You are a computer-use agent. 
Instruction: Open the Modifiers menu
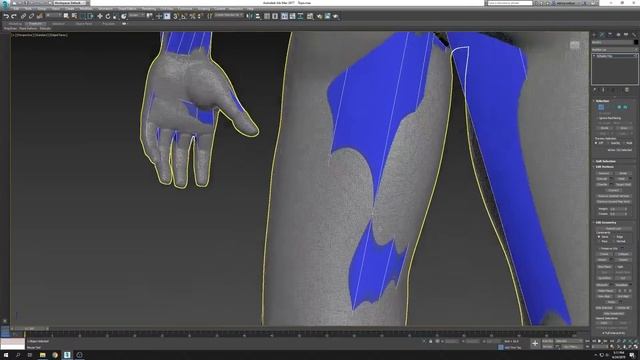coord(86,8)
